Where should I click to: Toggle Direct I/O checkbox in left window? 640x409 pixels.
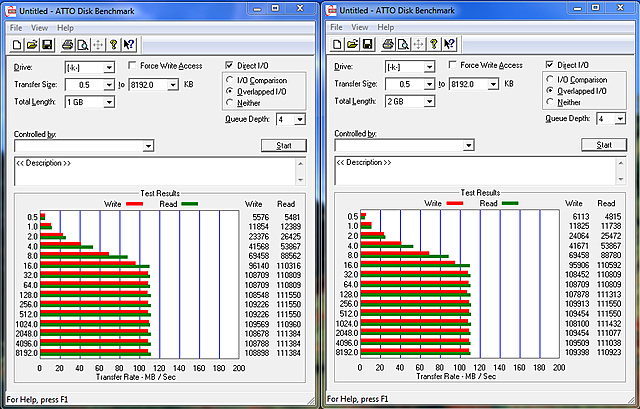(x=229, y=65)
